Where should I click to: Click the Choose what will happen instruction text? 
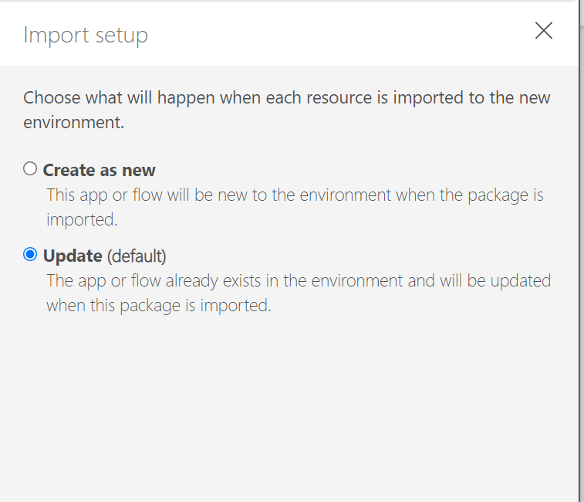(287, 110)
